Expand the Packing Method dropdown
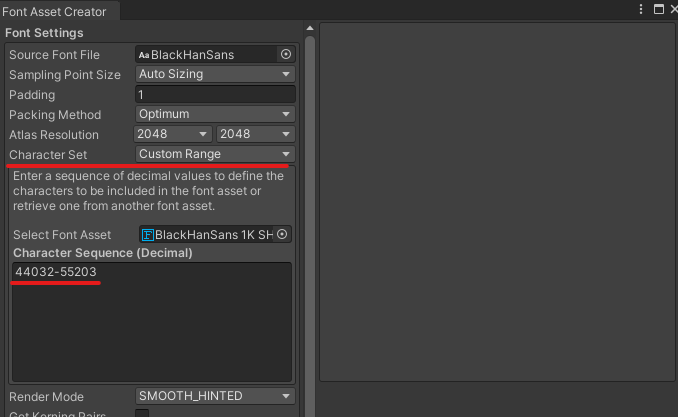678x417 pixels. point(215,115)
